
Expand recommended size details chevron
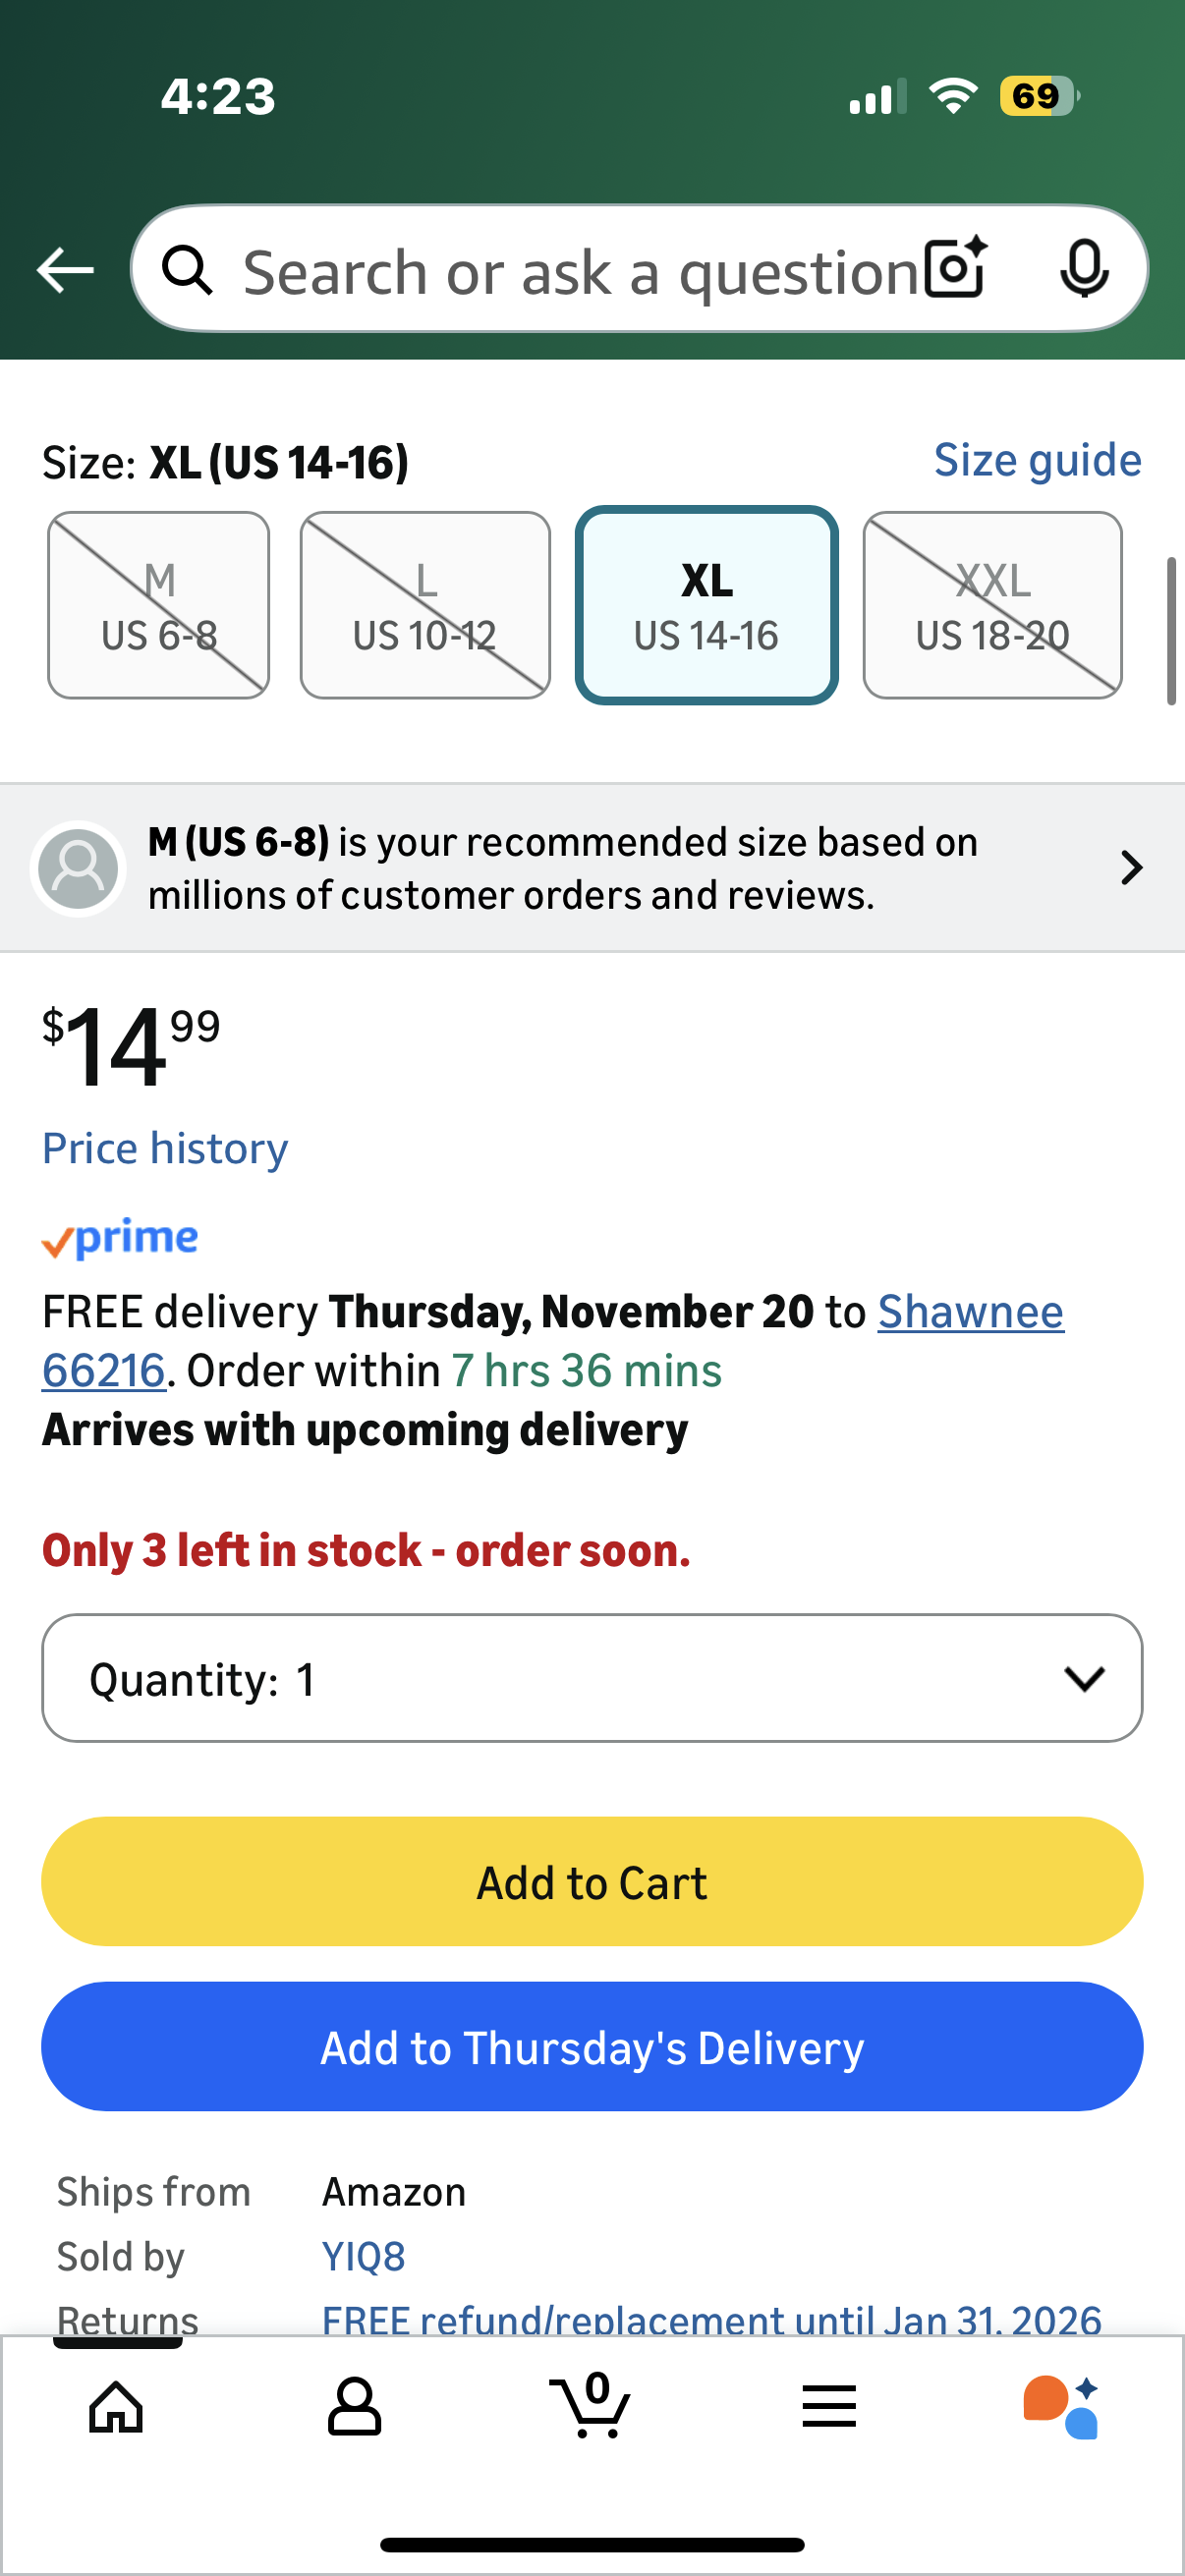1131,867
